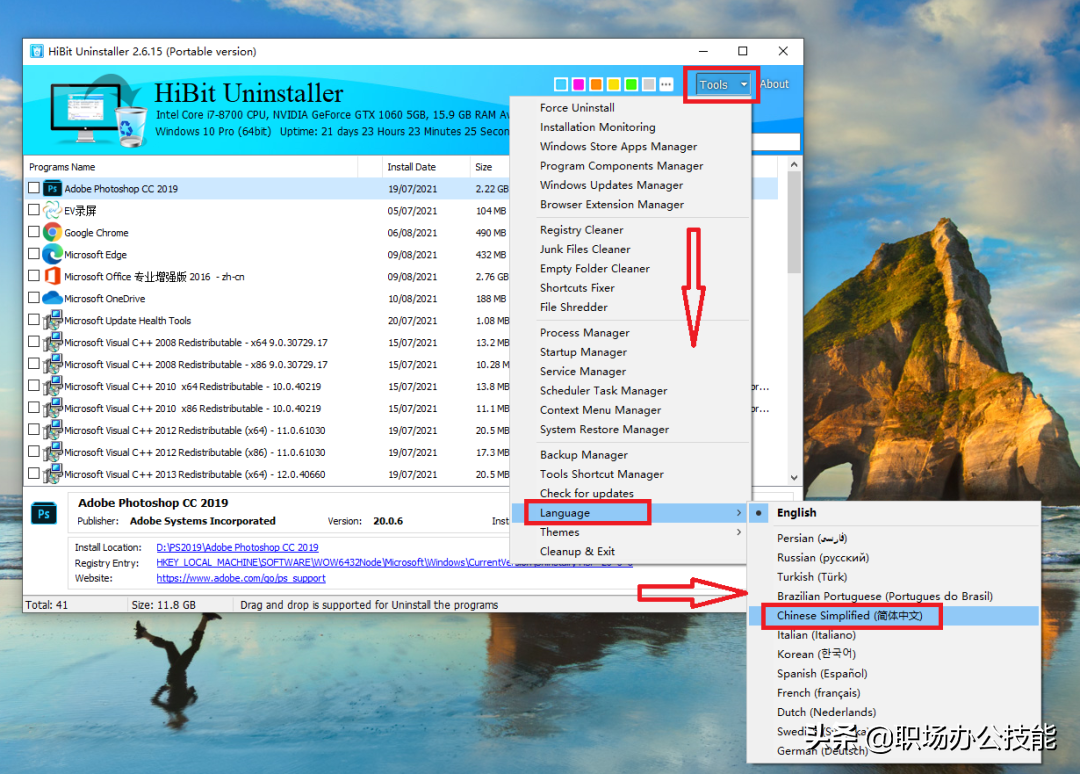
Task: Open the Photoshop install location link
Action: point(238,547)
